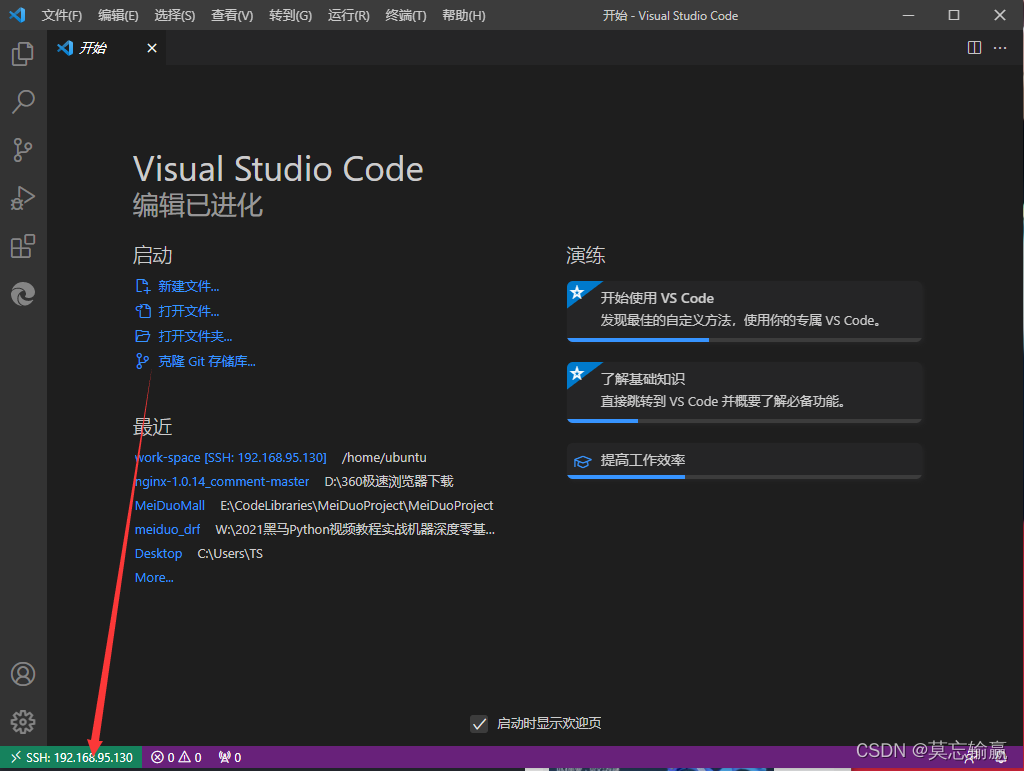Image resolution: width=1024 pixels, height=771 pixels.
Task: Open recent meiduo_drf project
Action: (167, 529)
